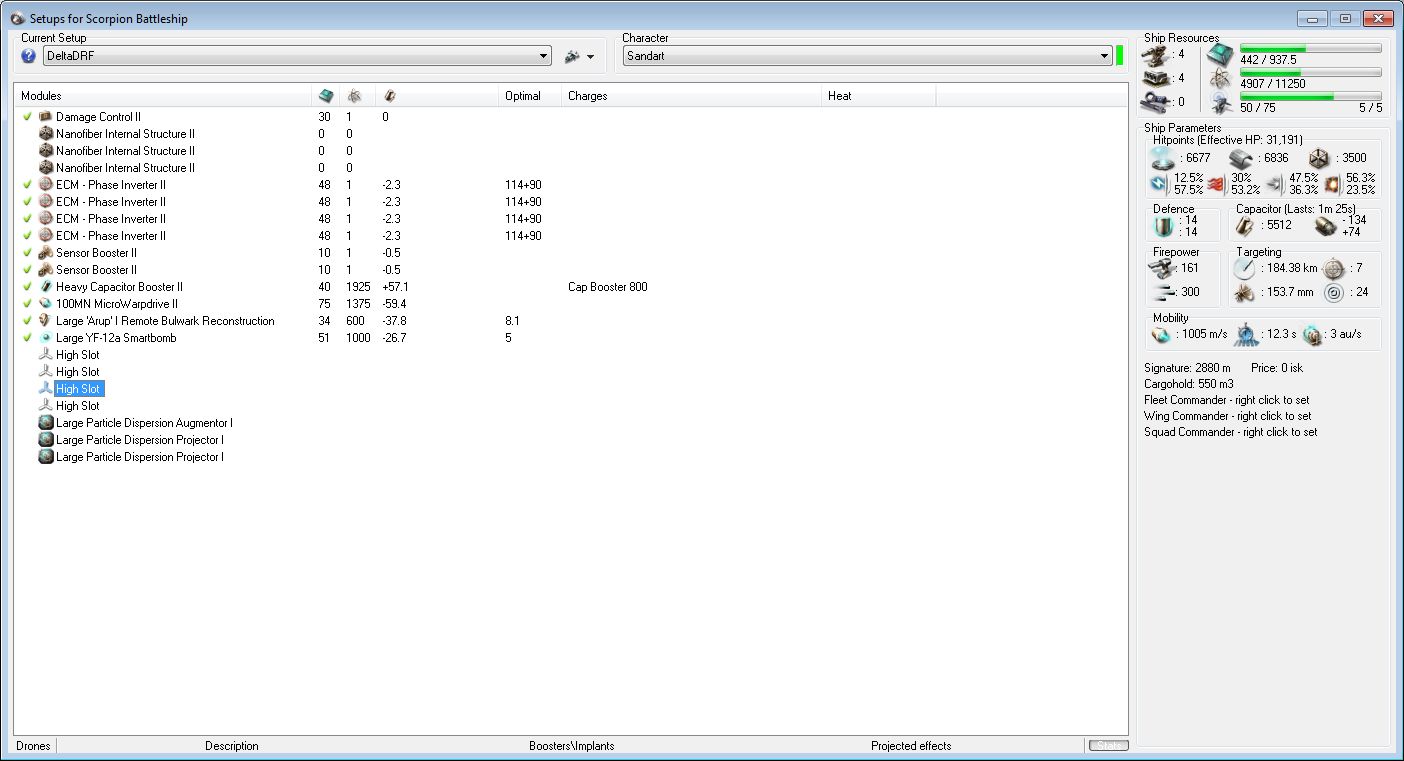Click the green indicator beside the Character dropdown
Screen dimensions: 1404x761
[x=1120, y=56]
